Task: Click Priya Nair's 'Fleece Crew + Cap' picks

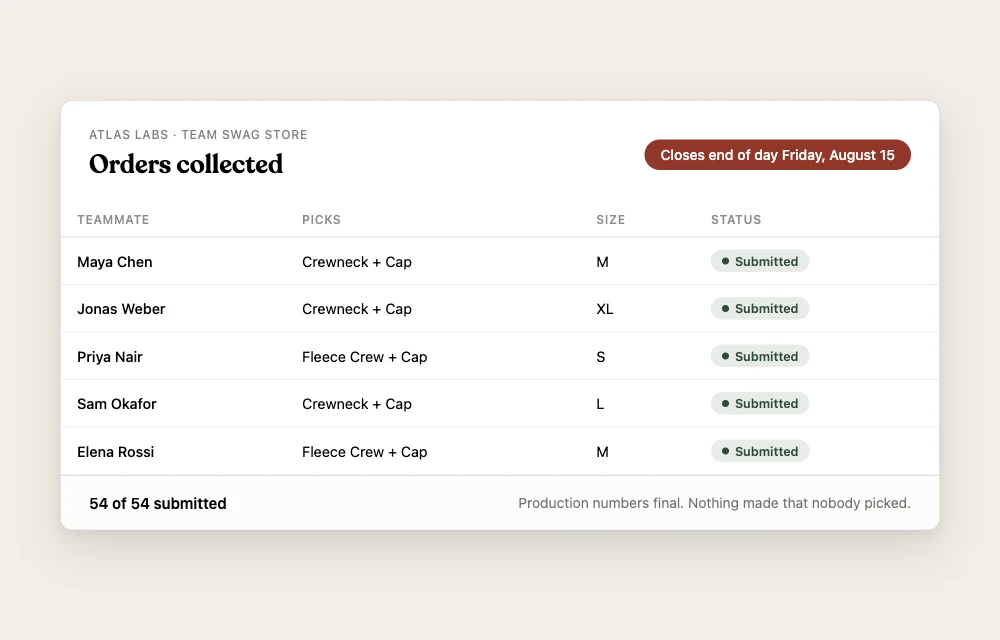Action: click(364, 357)
